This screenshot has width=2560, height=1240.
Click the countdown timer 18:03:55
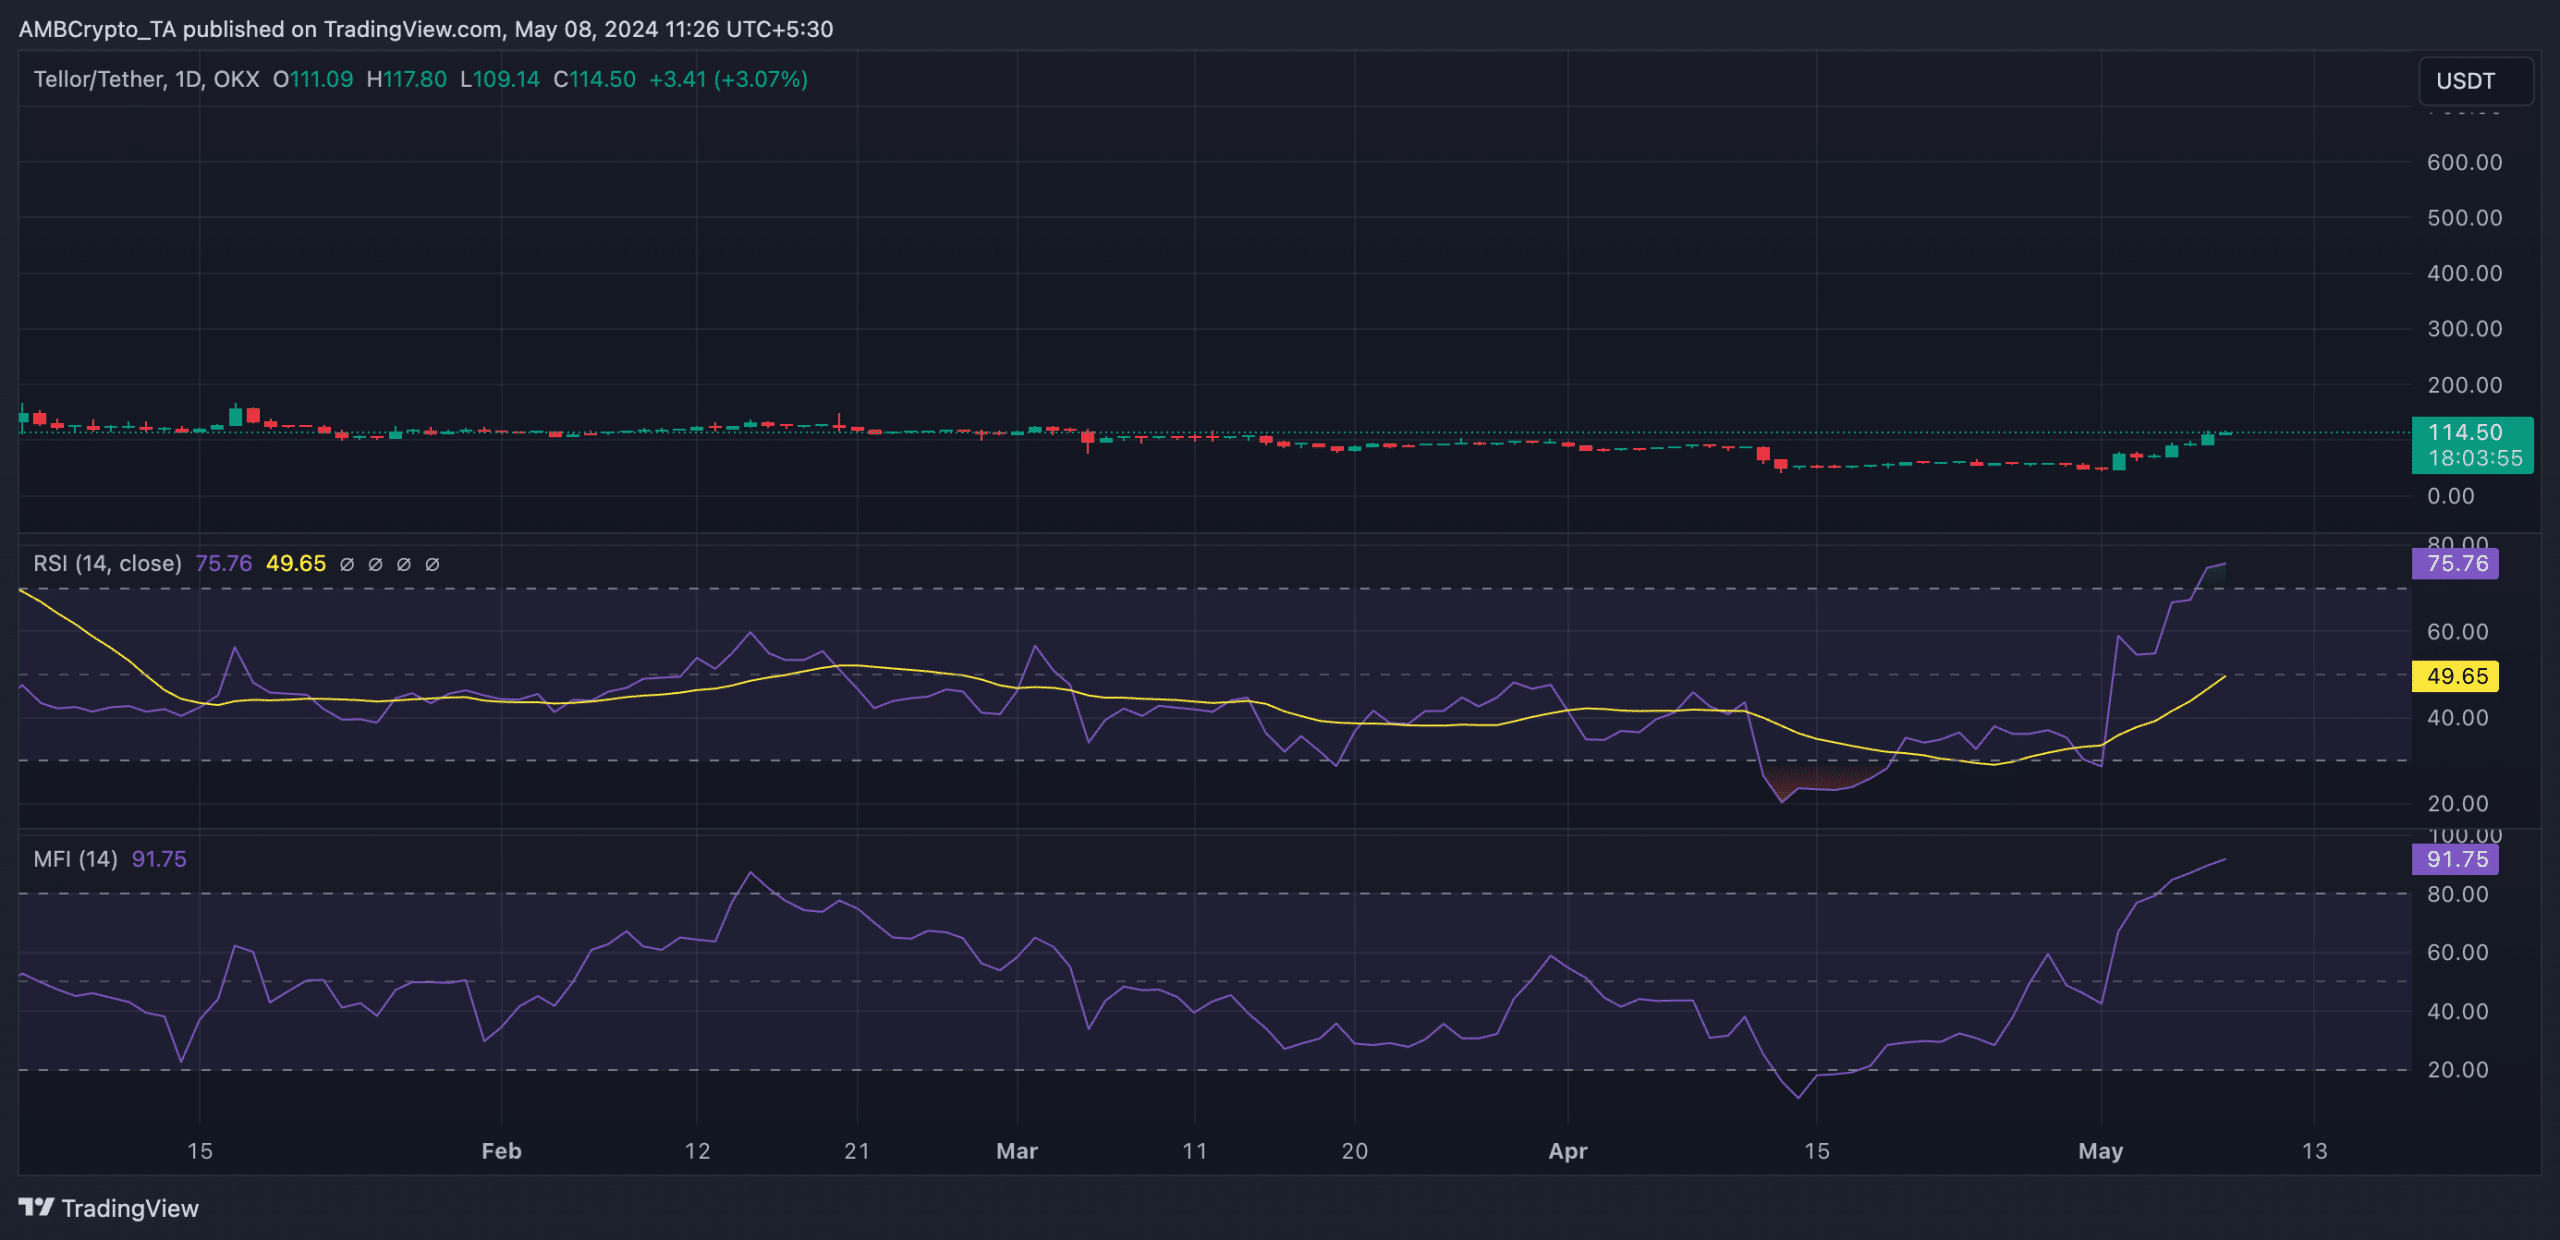2475,458
